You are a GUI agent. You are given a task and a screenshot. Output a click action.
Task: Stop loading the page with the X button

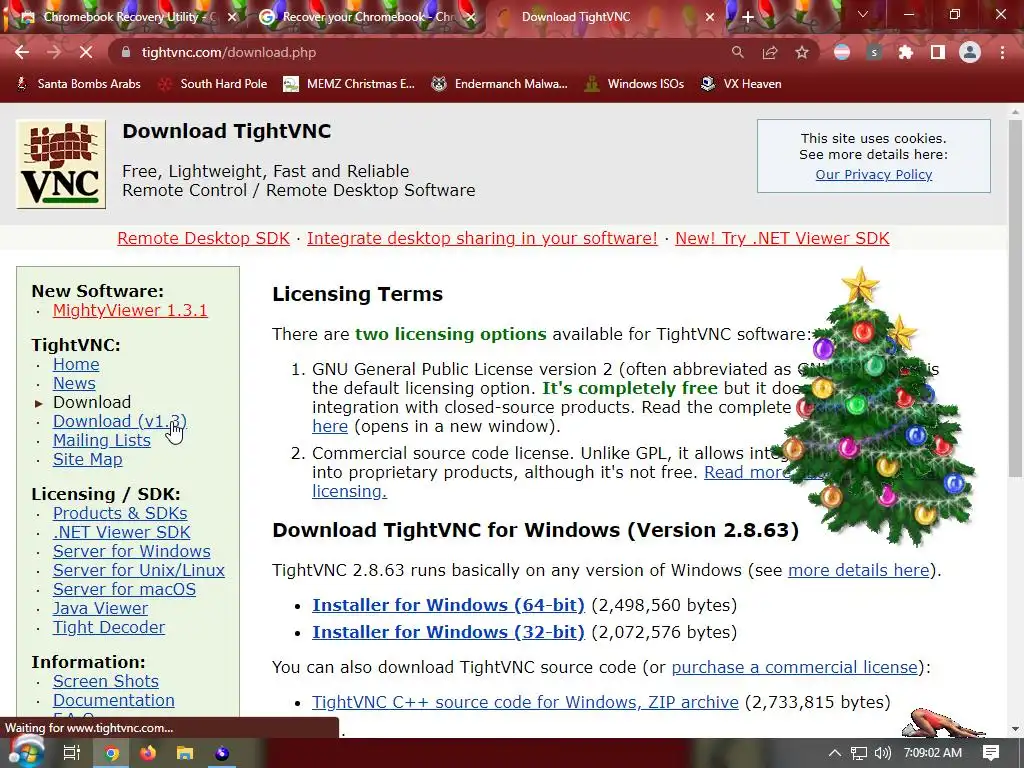coord(86,52)
